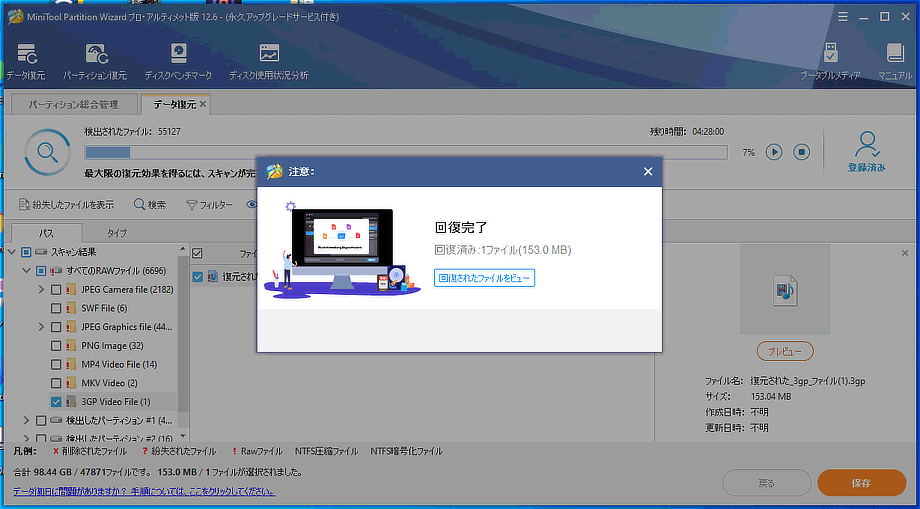Expand the JPEG Graphics file node

coord(41,327)
